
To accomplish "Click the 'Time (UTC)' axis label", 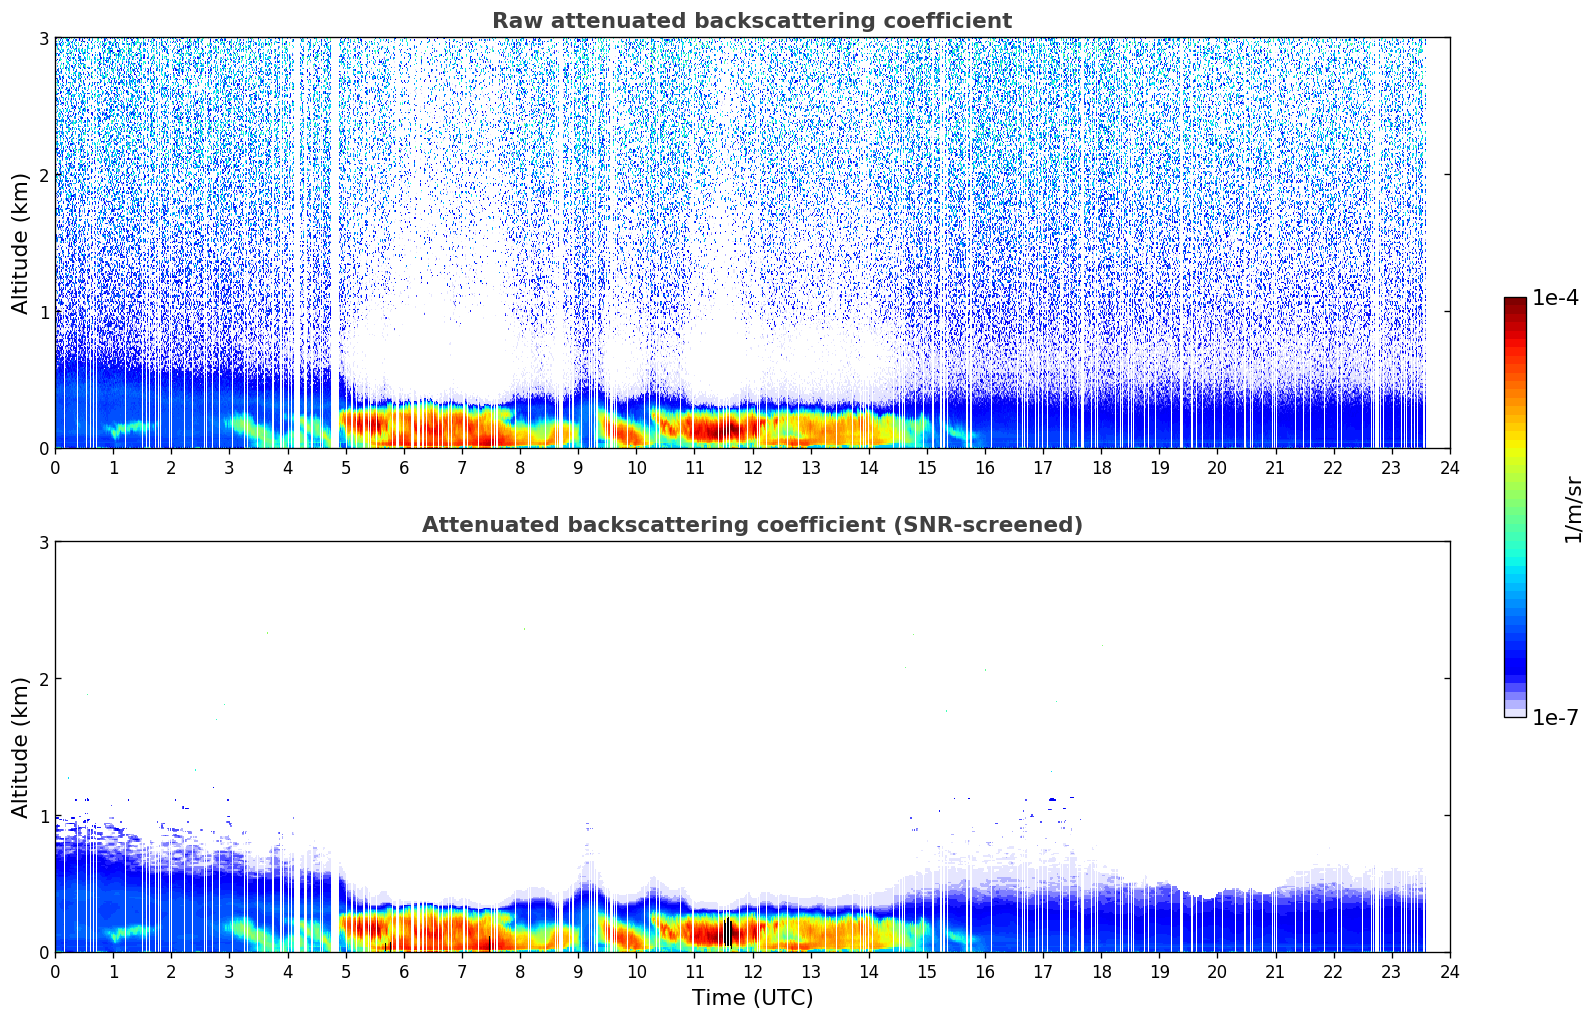I will tap(752, 998).
